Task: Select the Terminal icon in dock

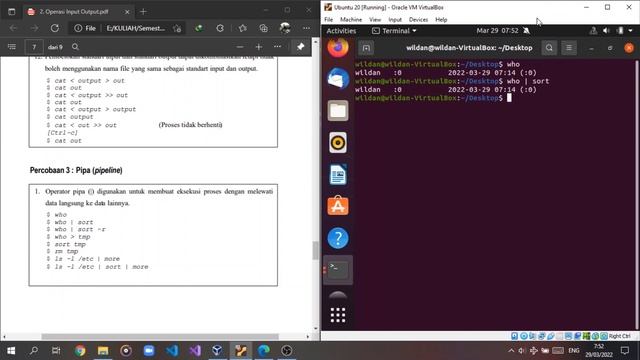Action: (x=338, y=269)
